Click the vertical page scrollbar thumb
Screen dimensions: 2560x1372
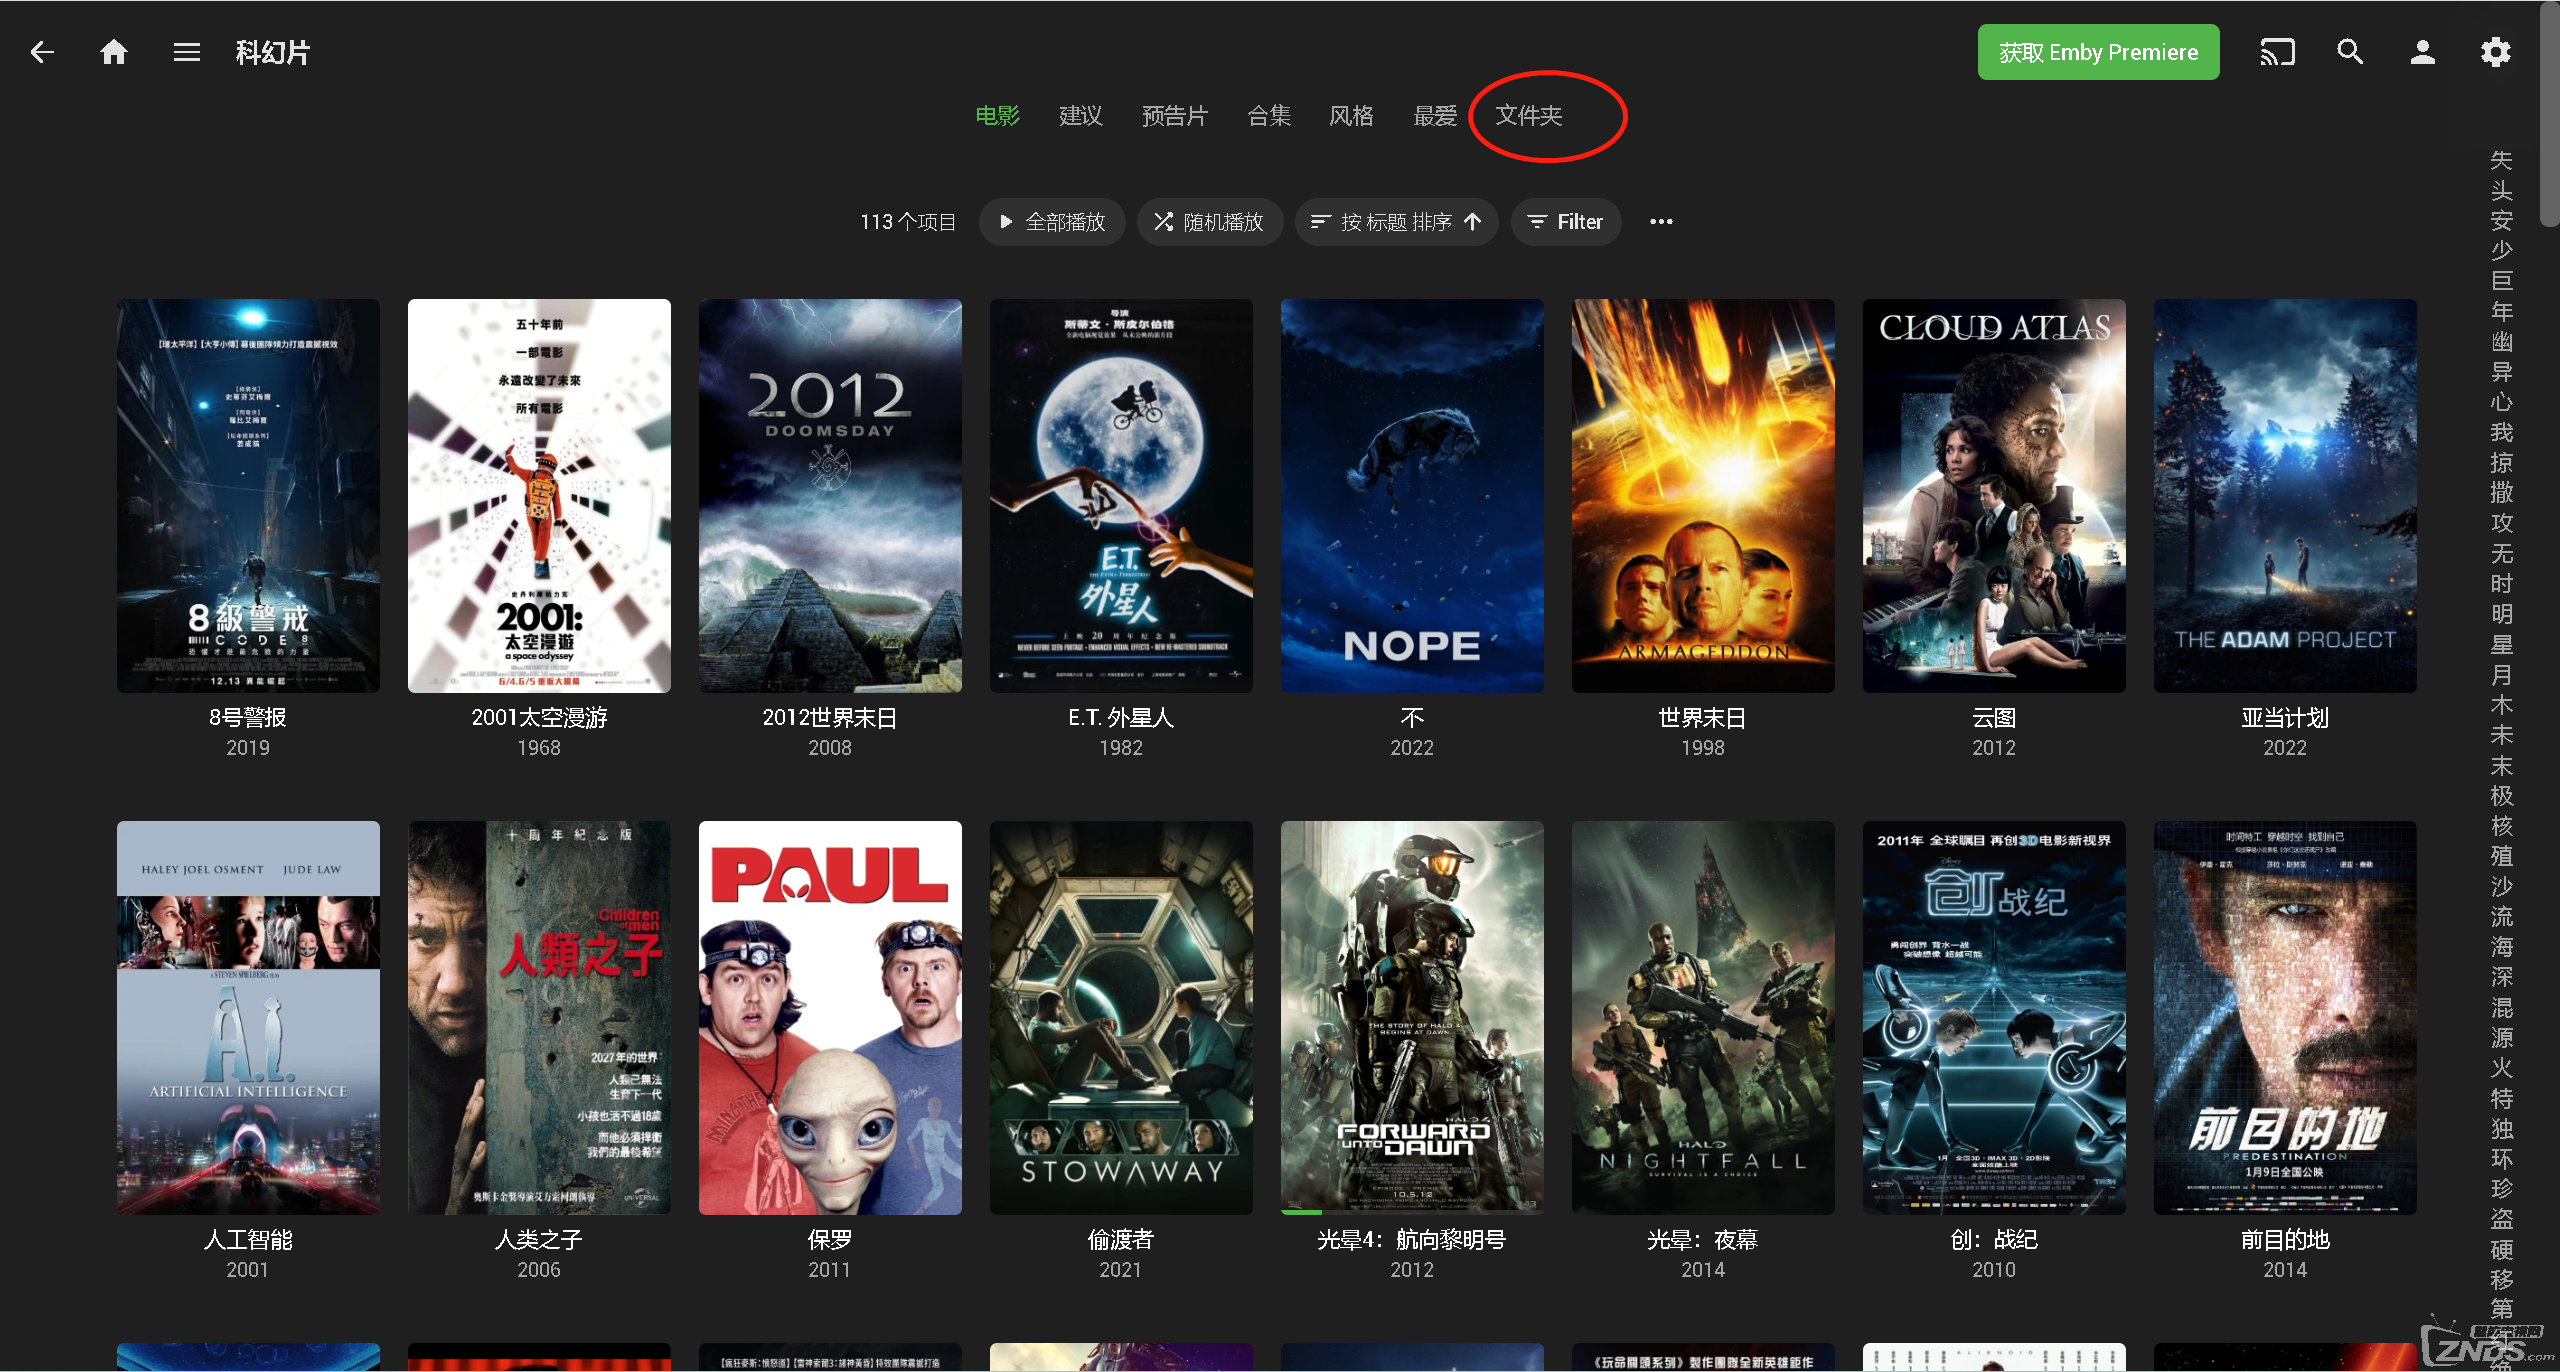(x=2550, y=115)
